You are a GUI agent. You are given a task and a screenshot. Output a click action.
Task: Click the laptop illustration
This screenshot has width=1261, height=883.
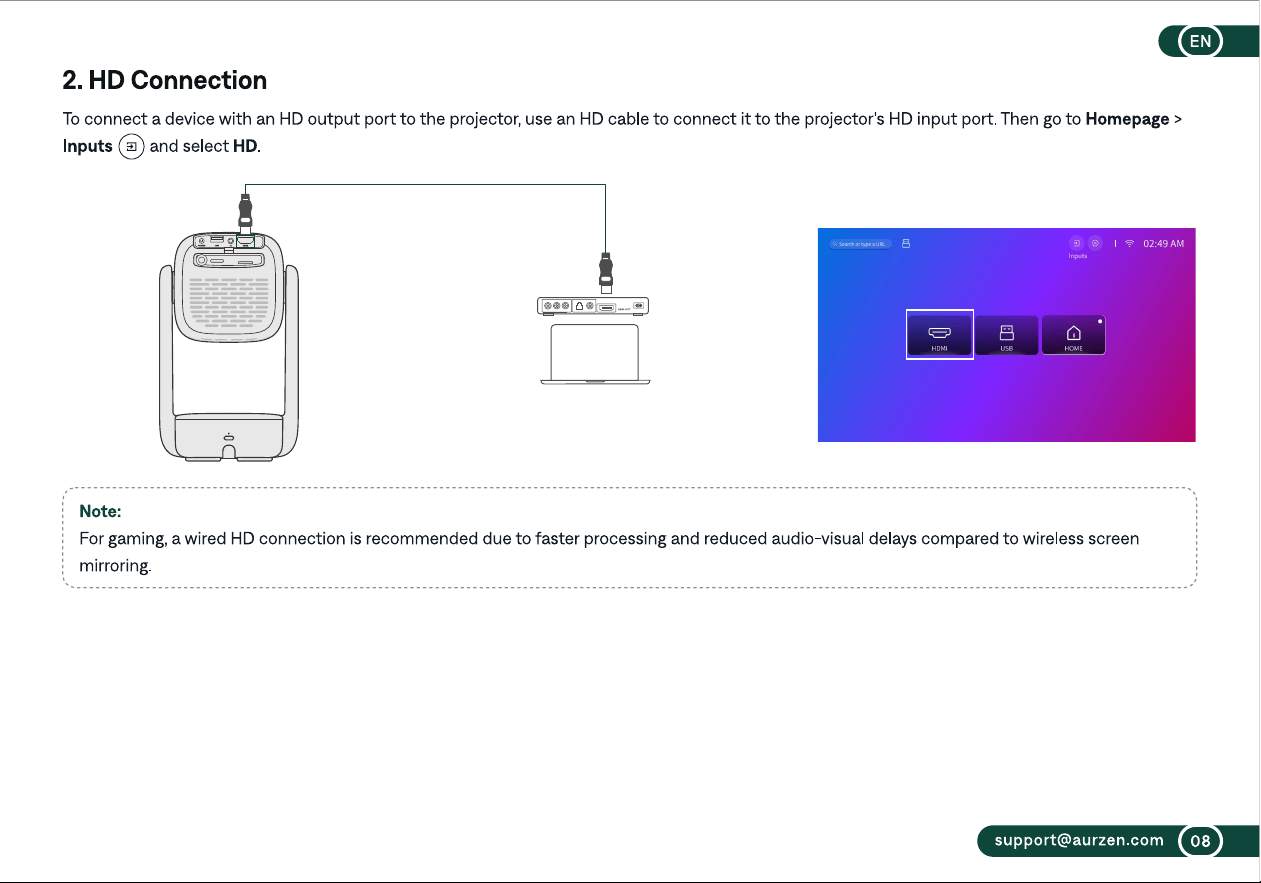click(x=595, y=353)
